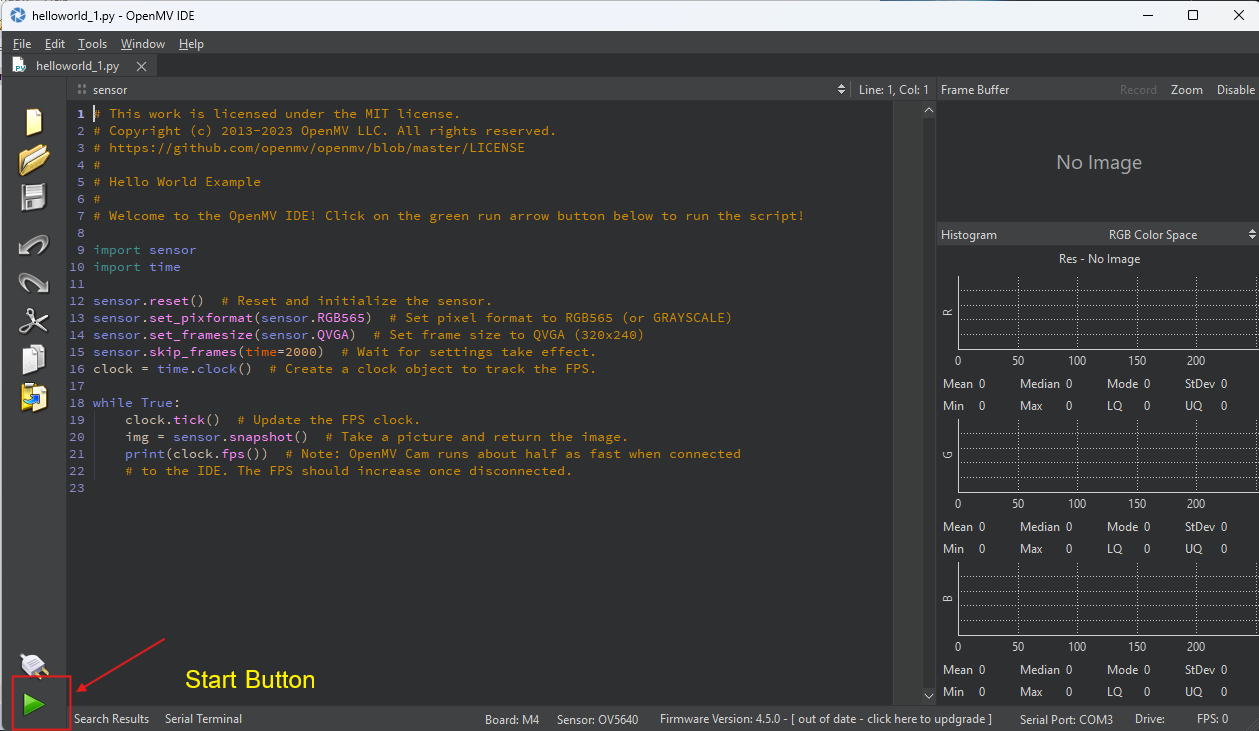
Task: Disable the Frame Buffer viewer
Action: coord(1235,90)
